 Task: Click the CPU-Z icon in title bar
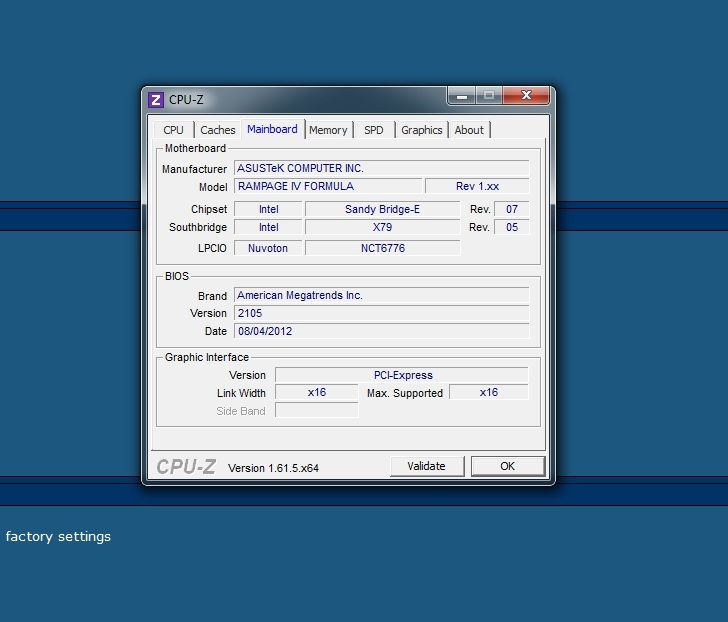coord(156,100)
